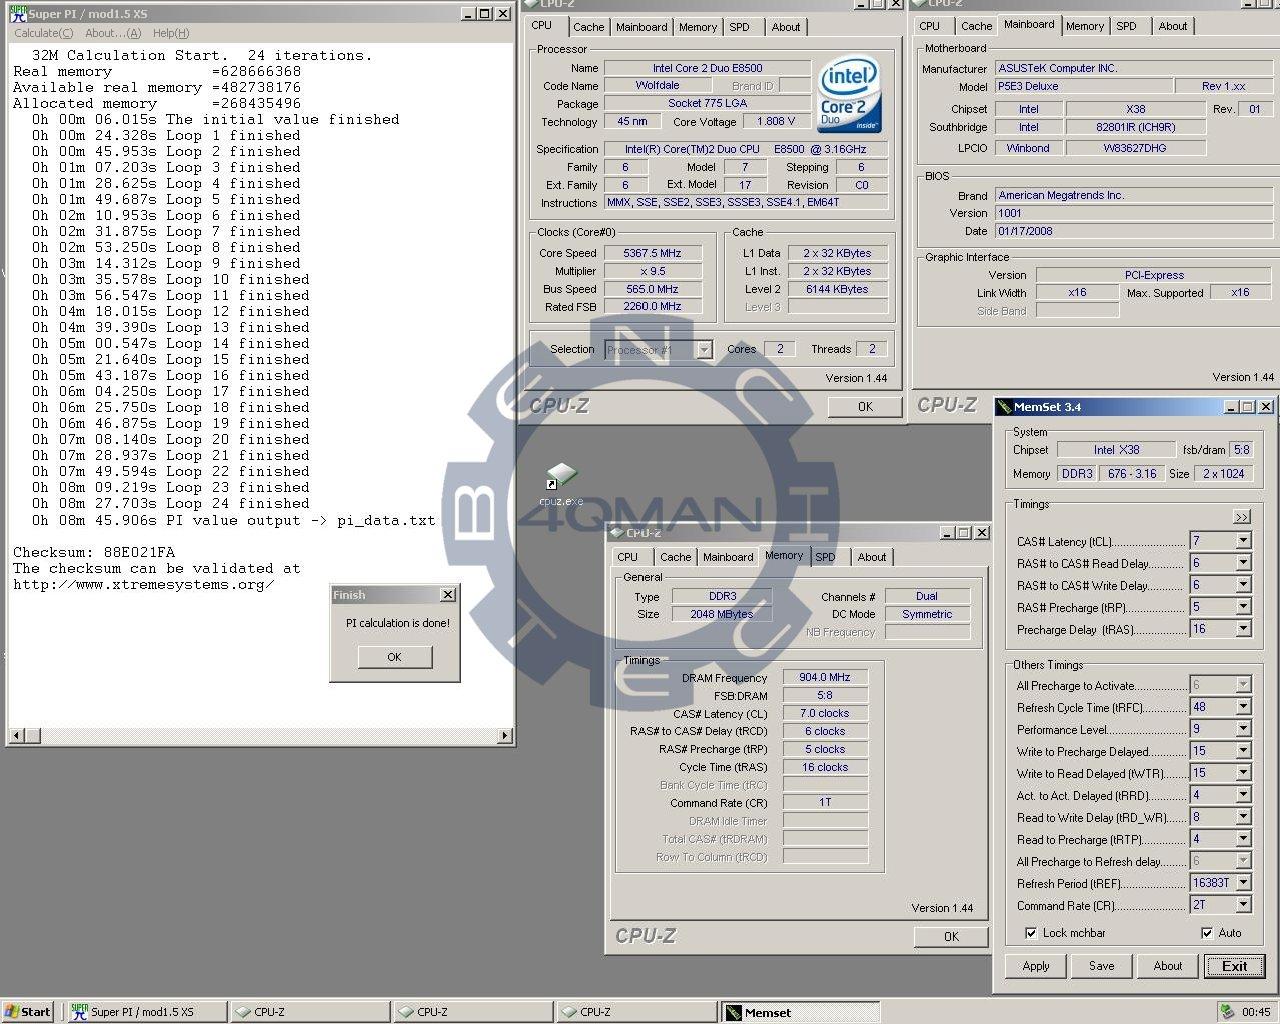Open the Help menu in Super PI
Image resolution: width=1280 pixels, height=1024 pixels.
pyautogui.click(x=171, y=33)
